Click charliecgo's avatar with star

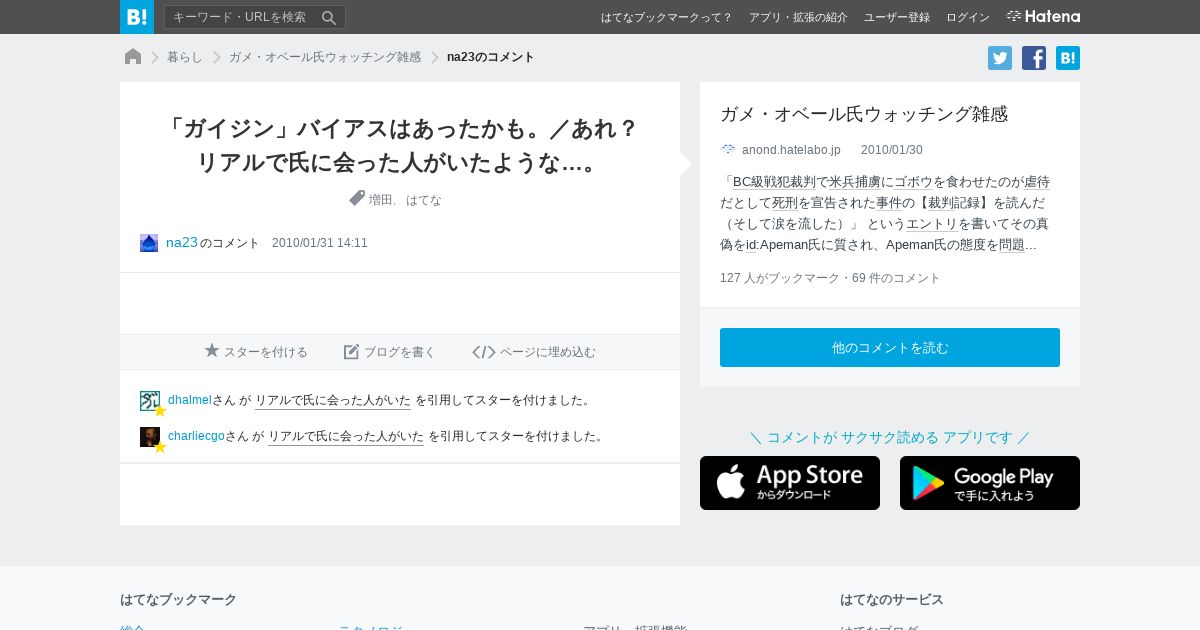click(150, 437)
